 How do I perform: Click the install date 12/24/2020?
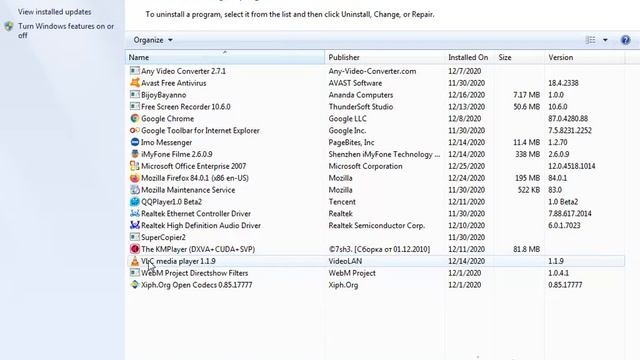(x=467, y=178)
